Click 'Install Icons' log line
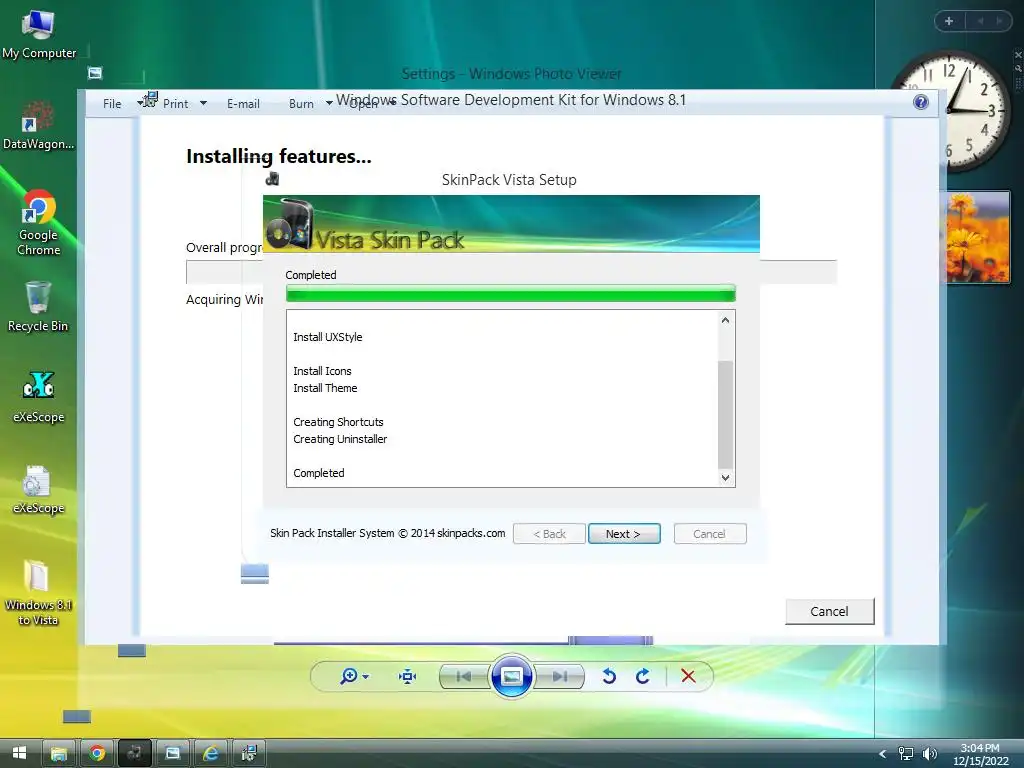1024x768 pixels. (x=322, y=371)
